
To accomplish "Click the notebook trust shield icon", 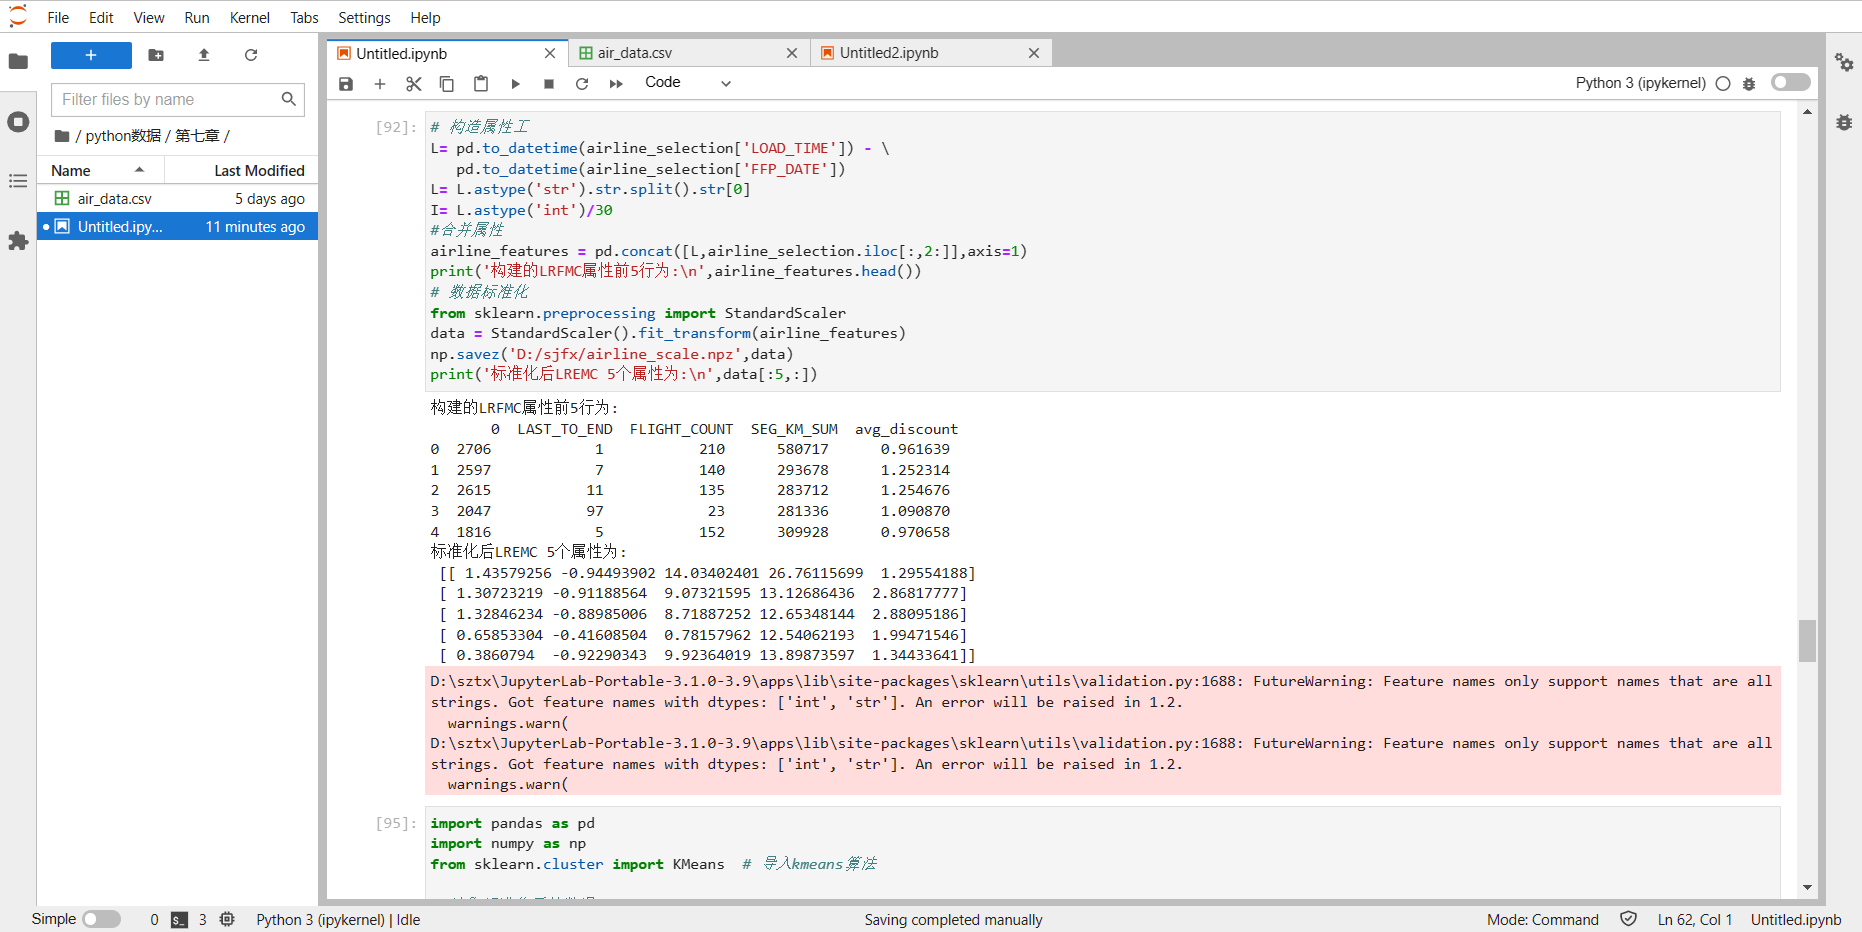I will click(1628, 919).
